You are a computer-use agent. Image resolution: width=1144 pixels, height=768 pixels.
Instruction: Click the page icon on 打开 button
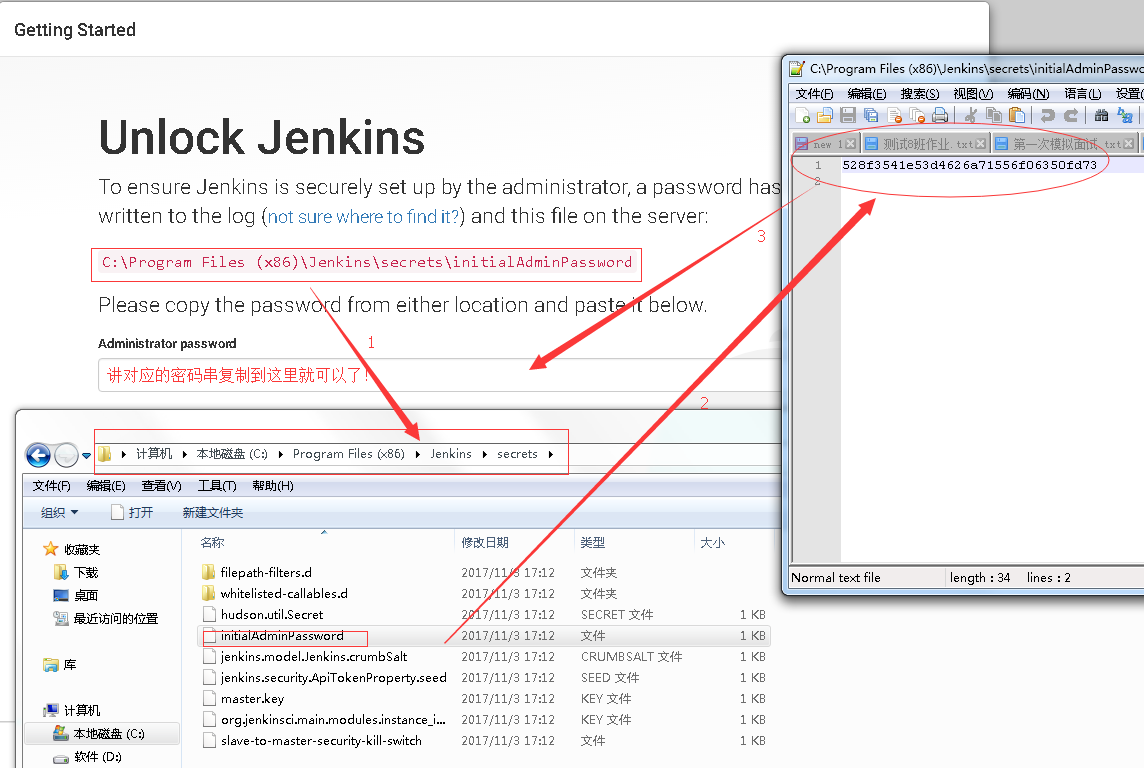click(x=117, y=512)
